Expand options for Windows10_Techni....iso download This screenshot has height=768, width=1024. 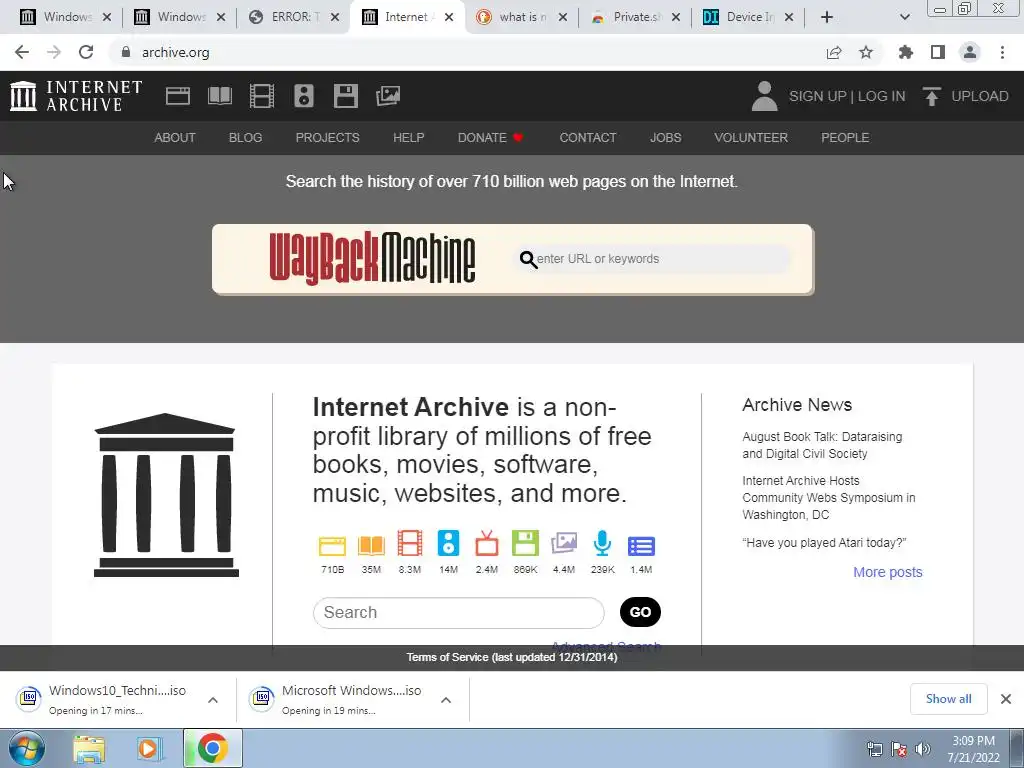(x=213, y=700)
